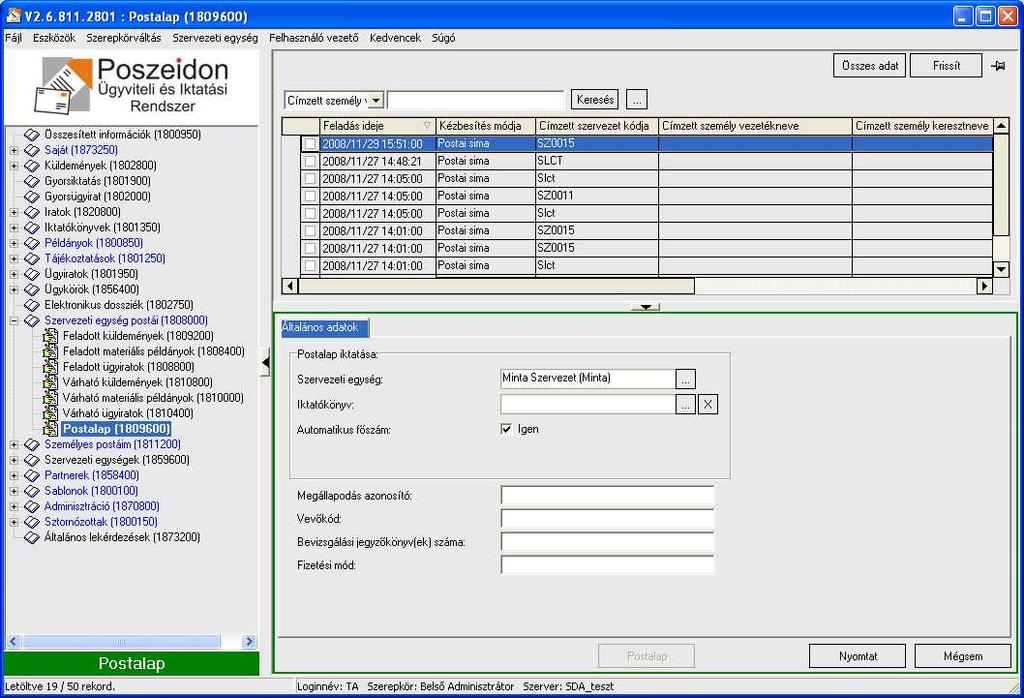This screenshot has height=698, width=1024.
Task: Click the Feladott ügyiratok document icon
Action: pos(50,367)
